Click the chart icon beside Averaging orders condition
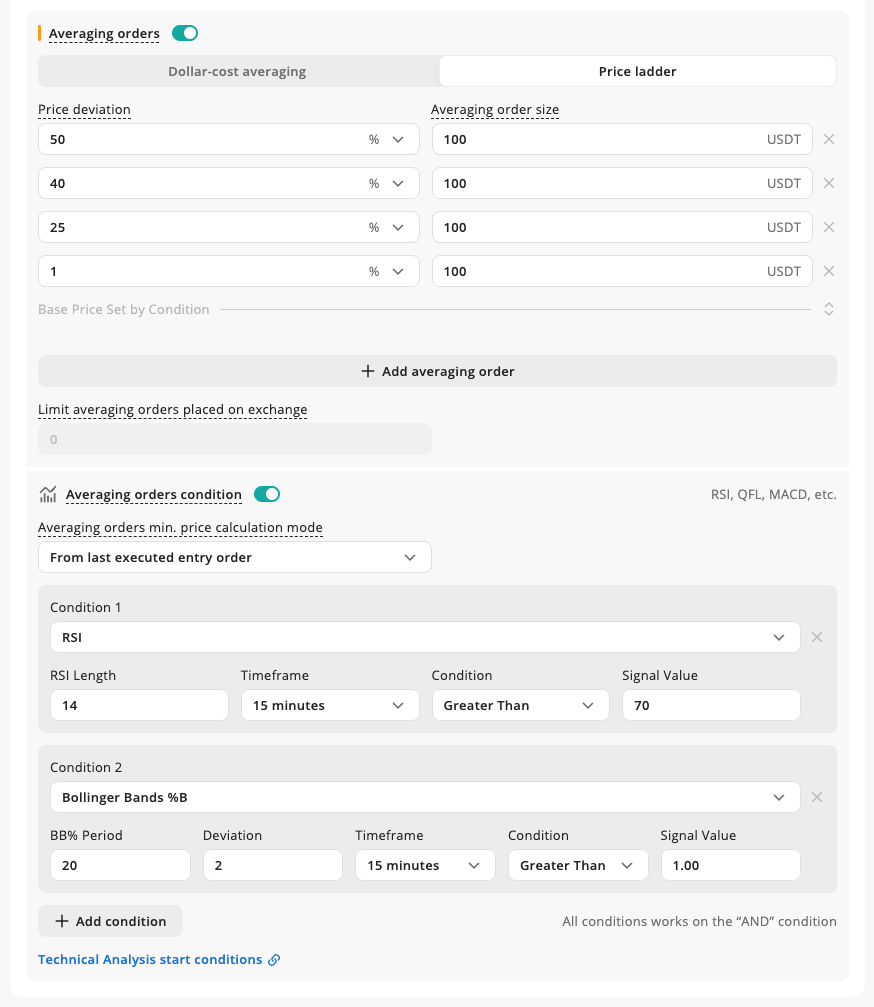 [x=48, y=494]
